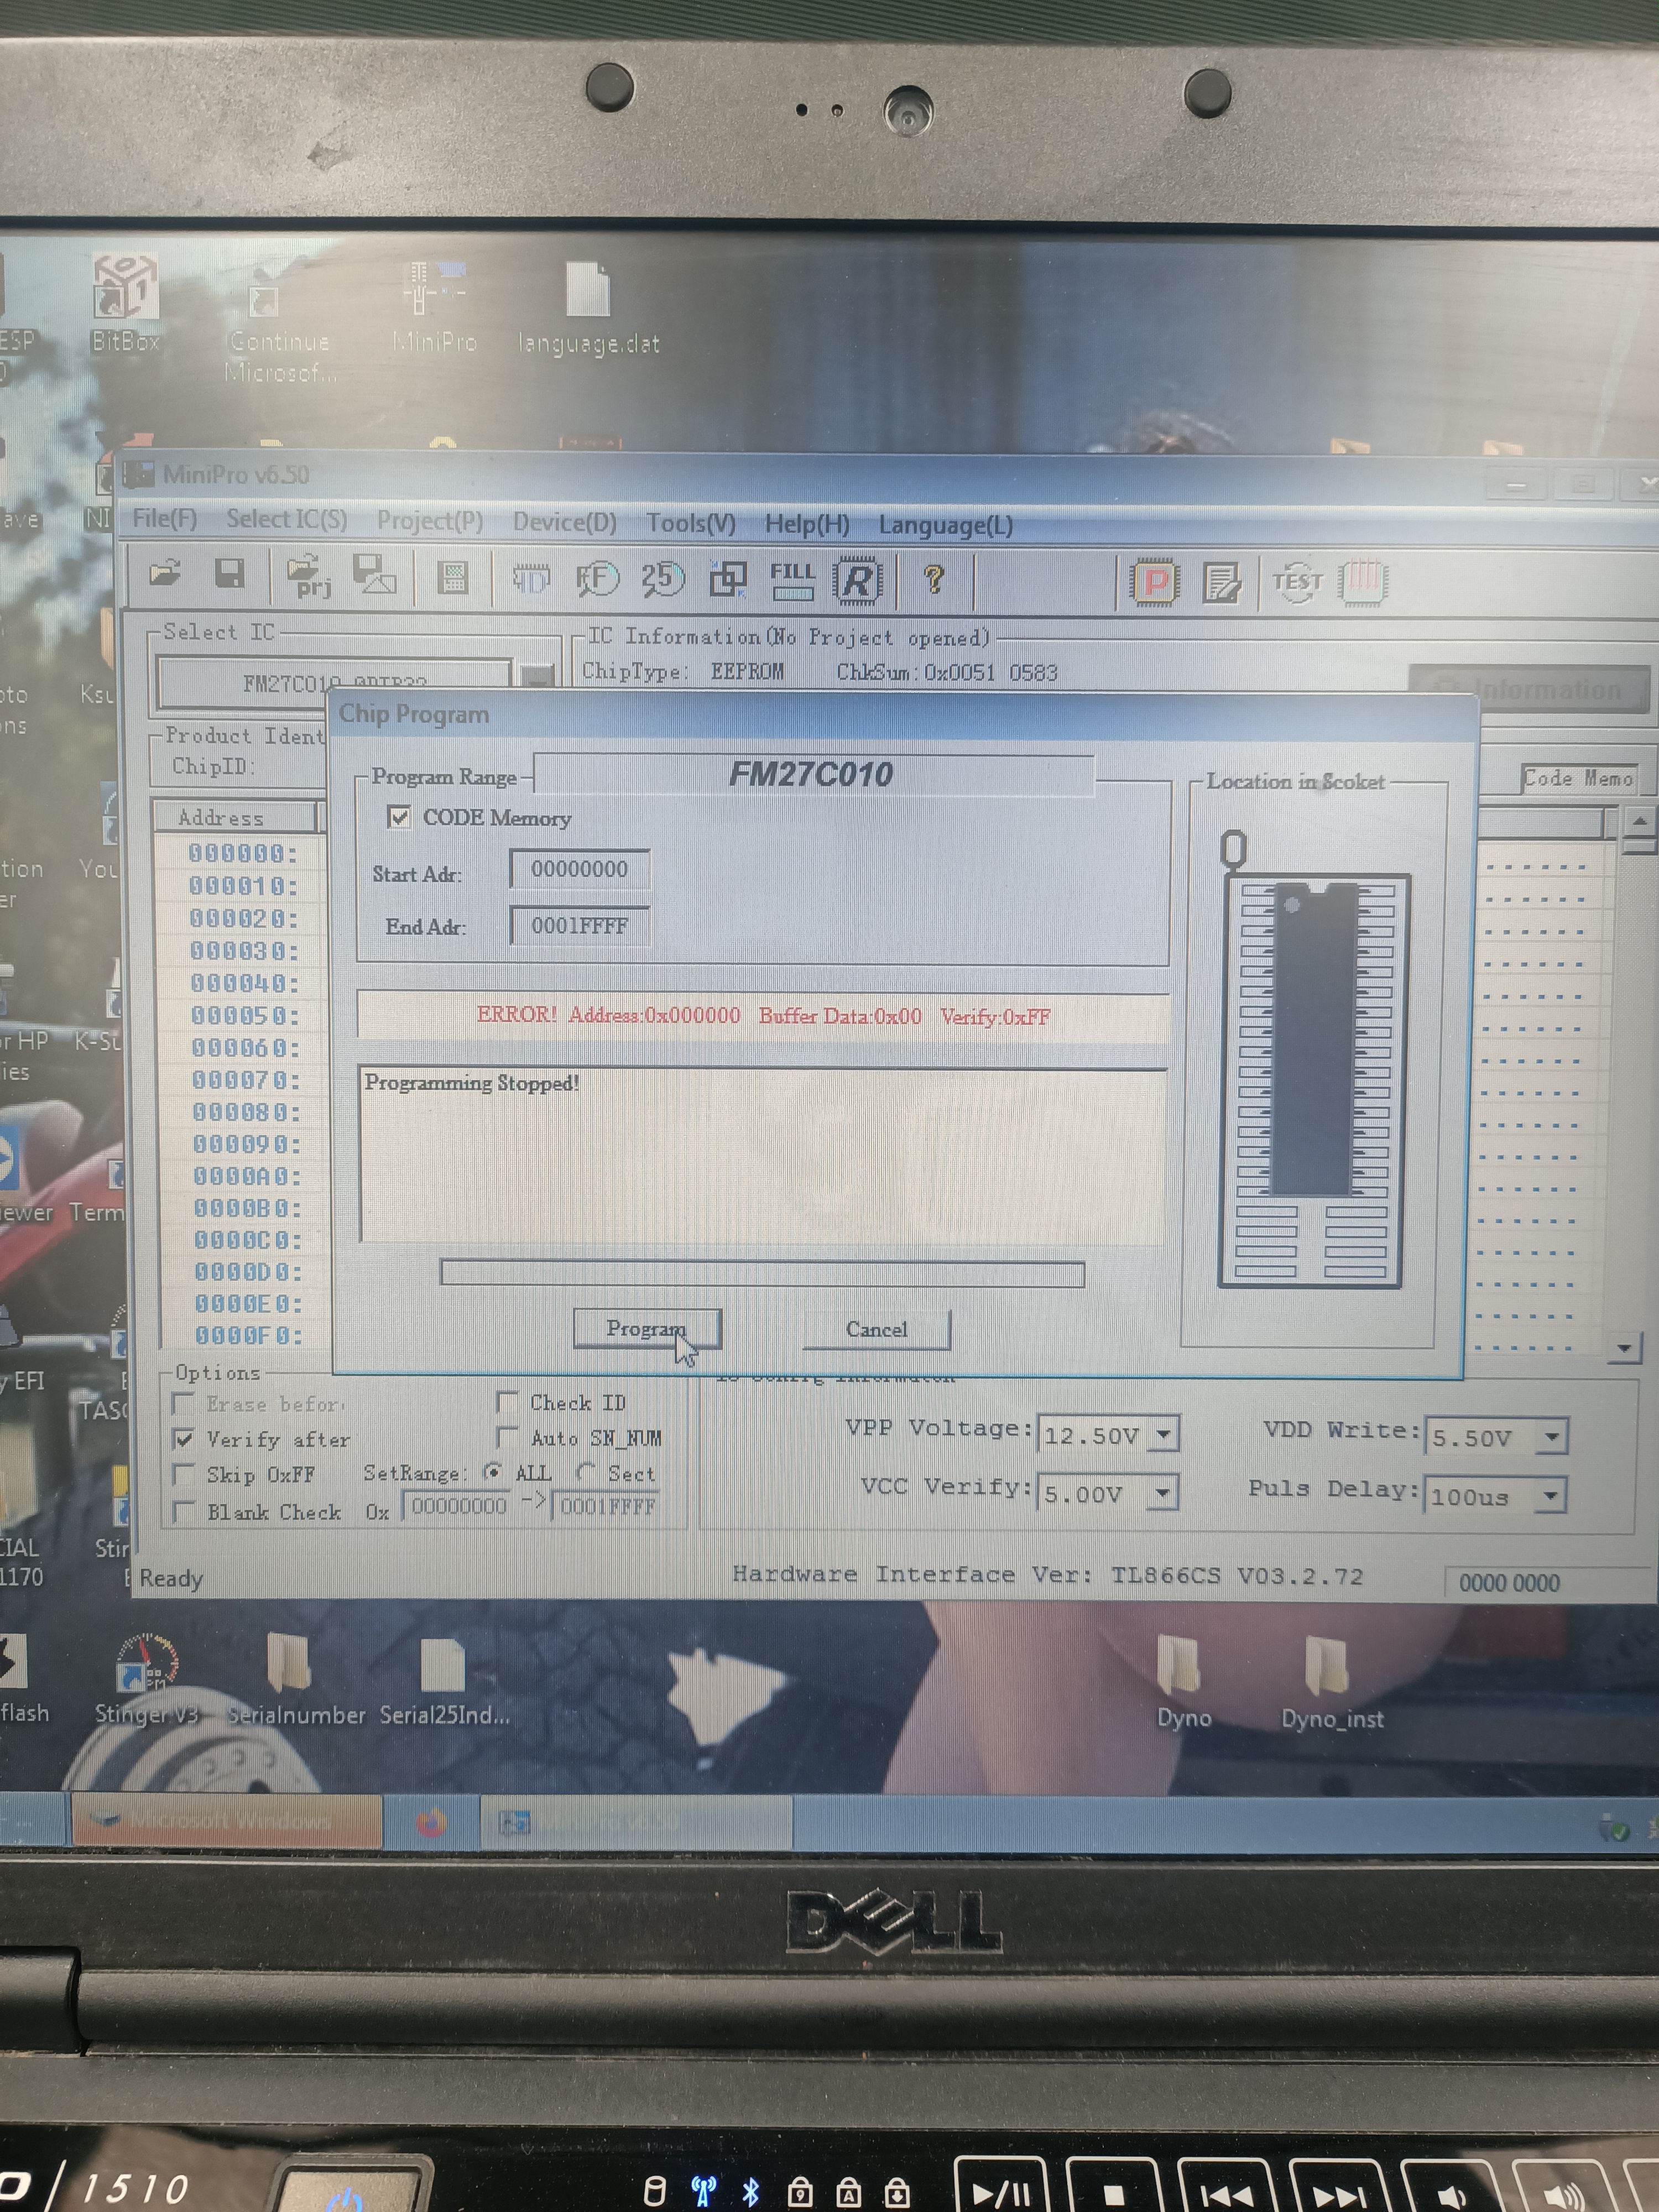
Task: Click the question mark help icon
Action: 934,579
